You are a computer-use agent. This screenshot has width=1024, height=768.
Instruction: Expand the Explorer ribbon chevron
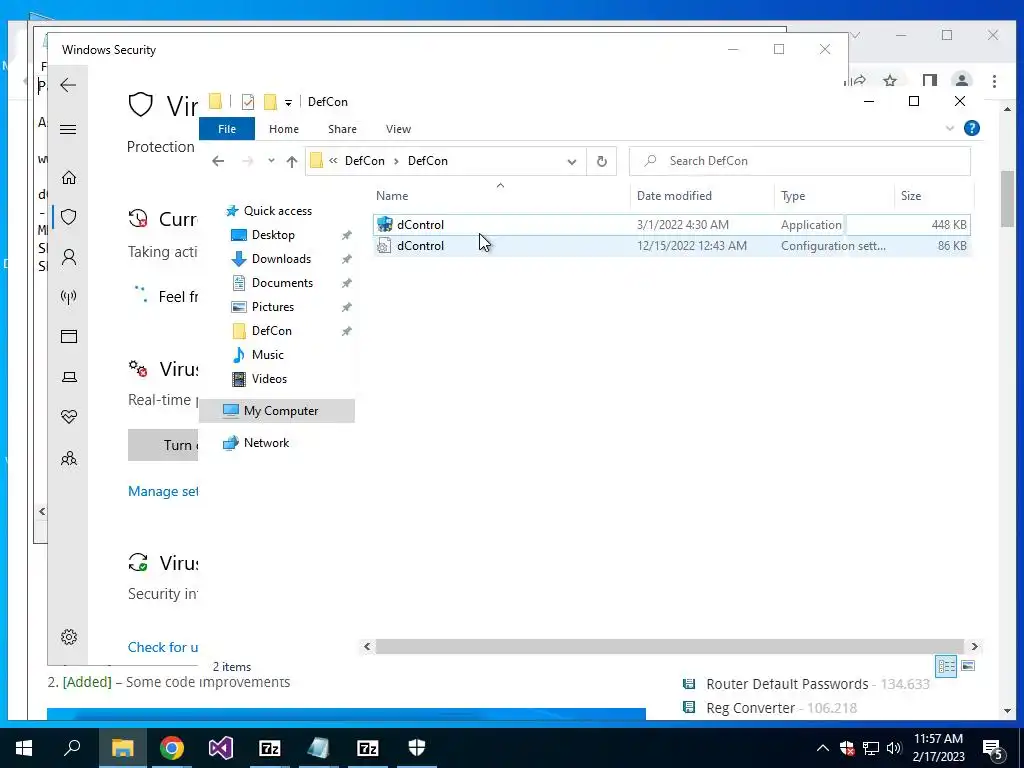tap(950, 129)
